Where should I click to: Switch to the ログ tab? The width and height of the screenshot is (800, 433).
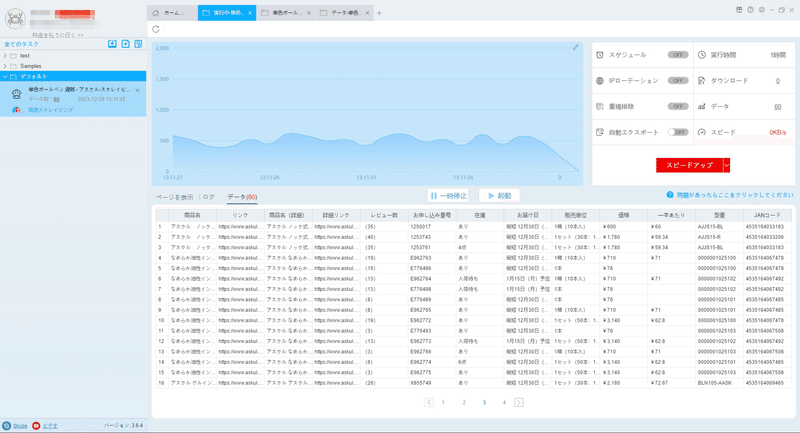point(209,197)
